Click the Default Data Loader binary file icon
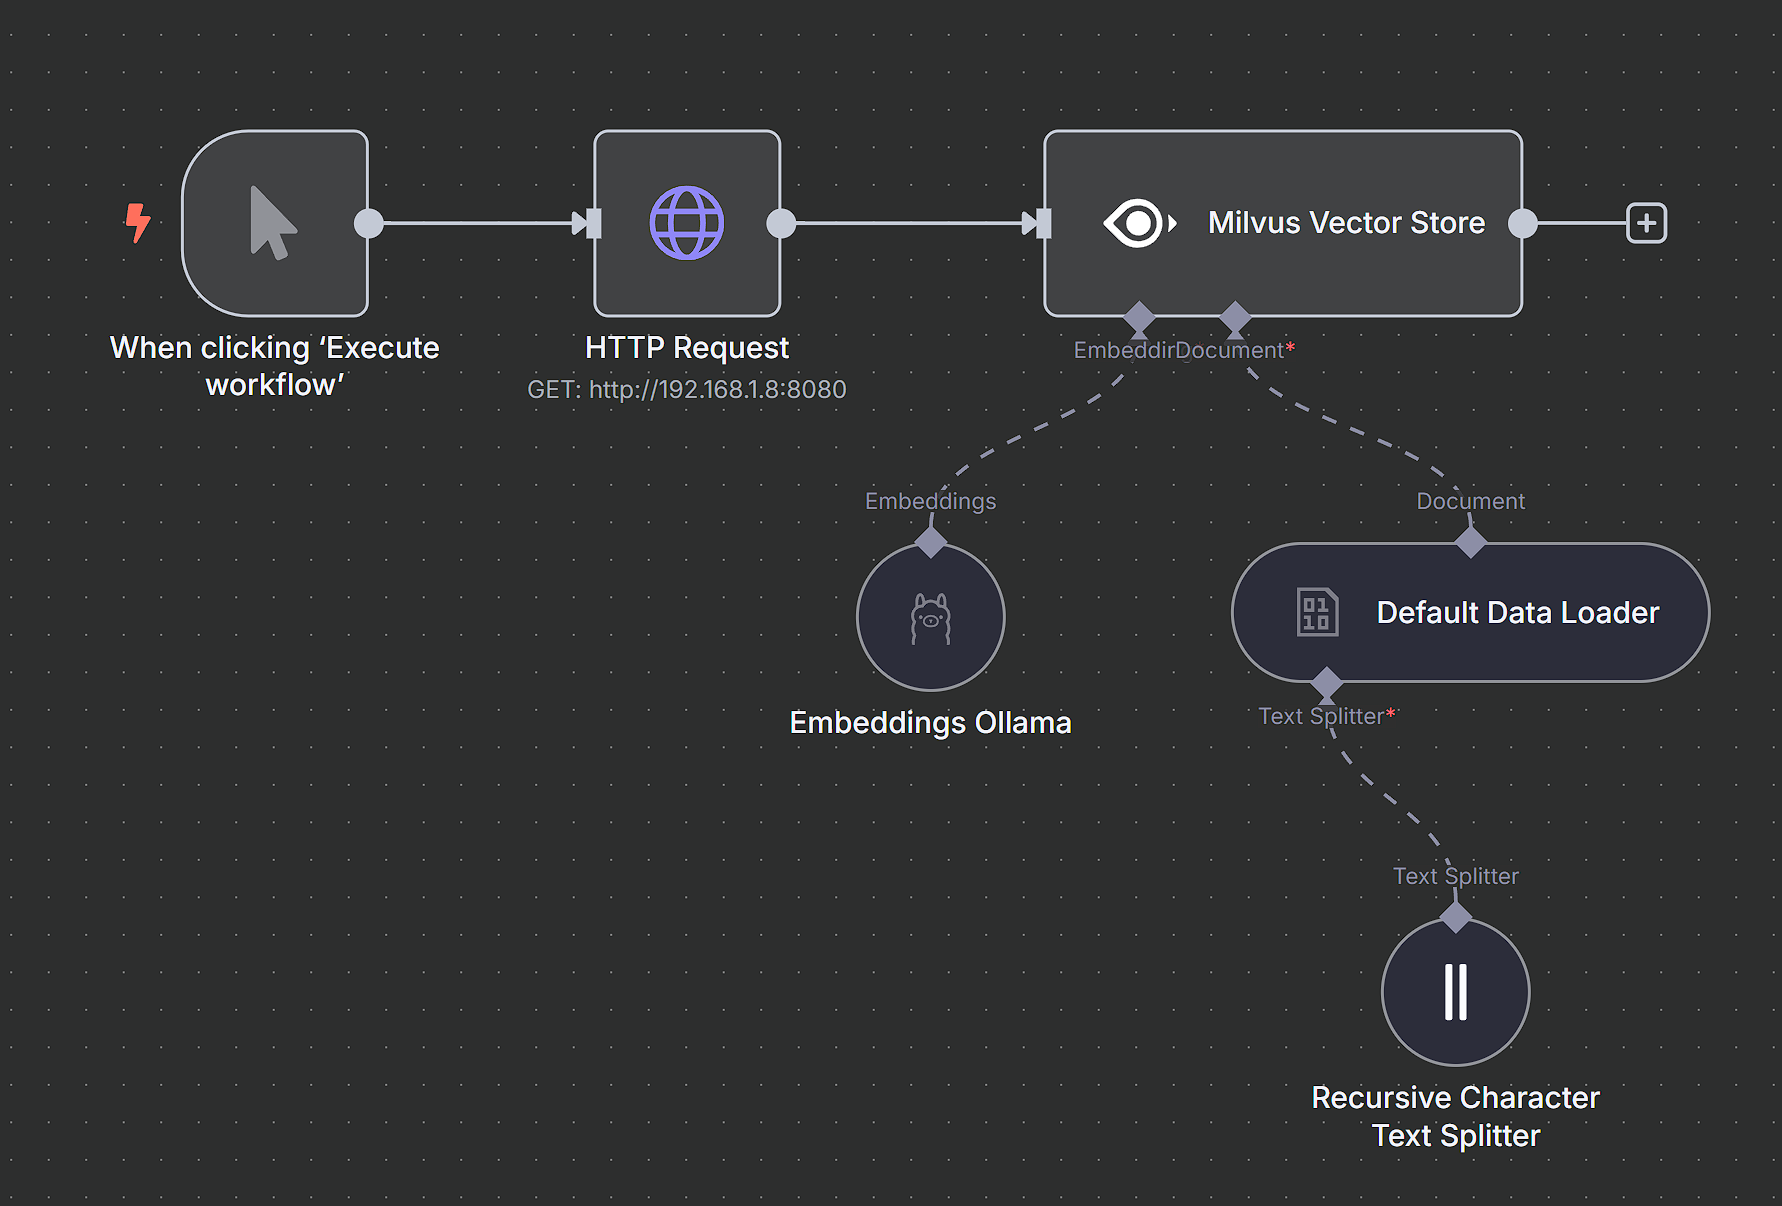This screenshot has height=1206, width=1782. pyautogui.click(x=1317, y=612)
